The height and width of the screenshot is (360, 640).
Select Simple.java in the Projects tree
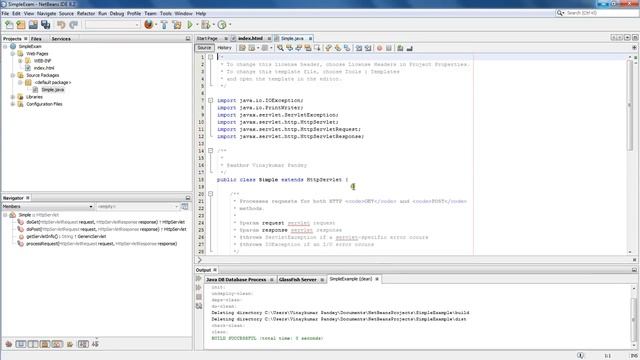(53, 90)
